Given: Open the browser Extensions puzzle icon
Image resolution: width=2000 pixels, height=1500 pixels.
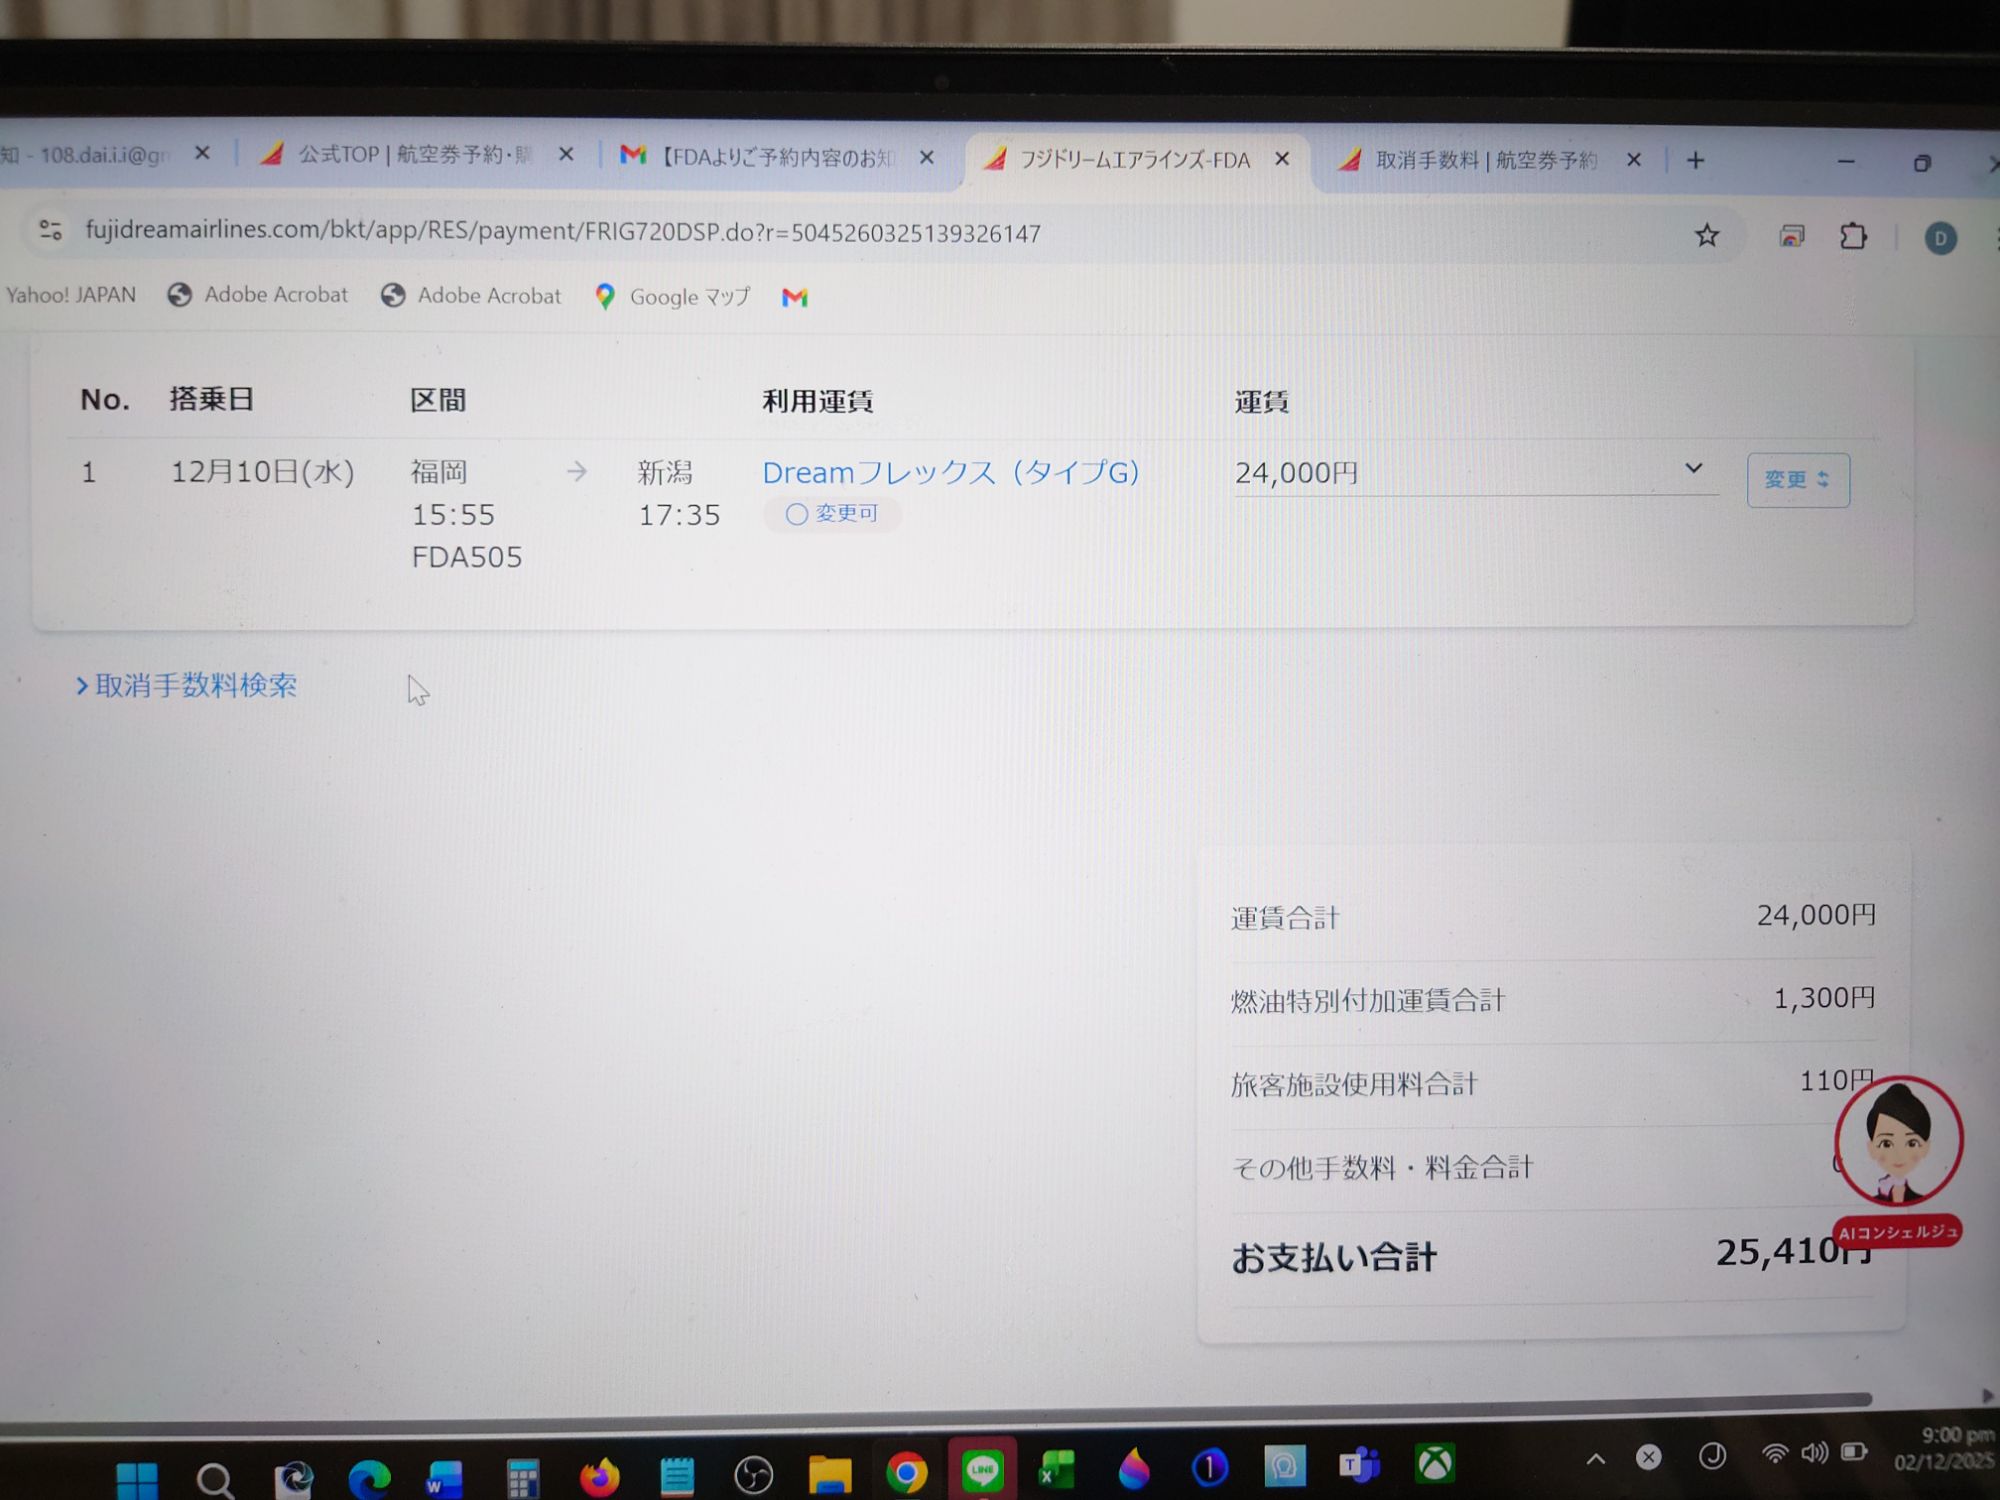Looking at the screenshot, I should [x=1852, y=237].
